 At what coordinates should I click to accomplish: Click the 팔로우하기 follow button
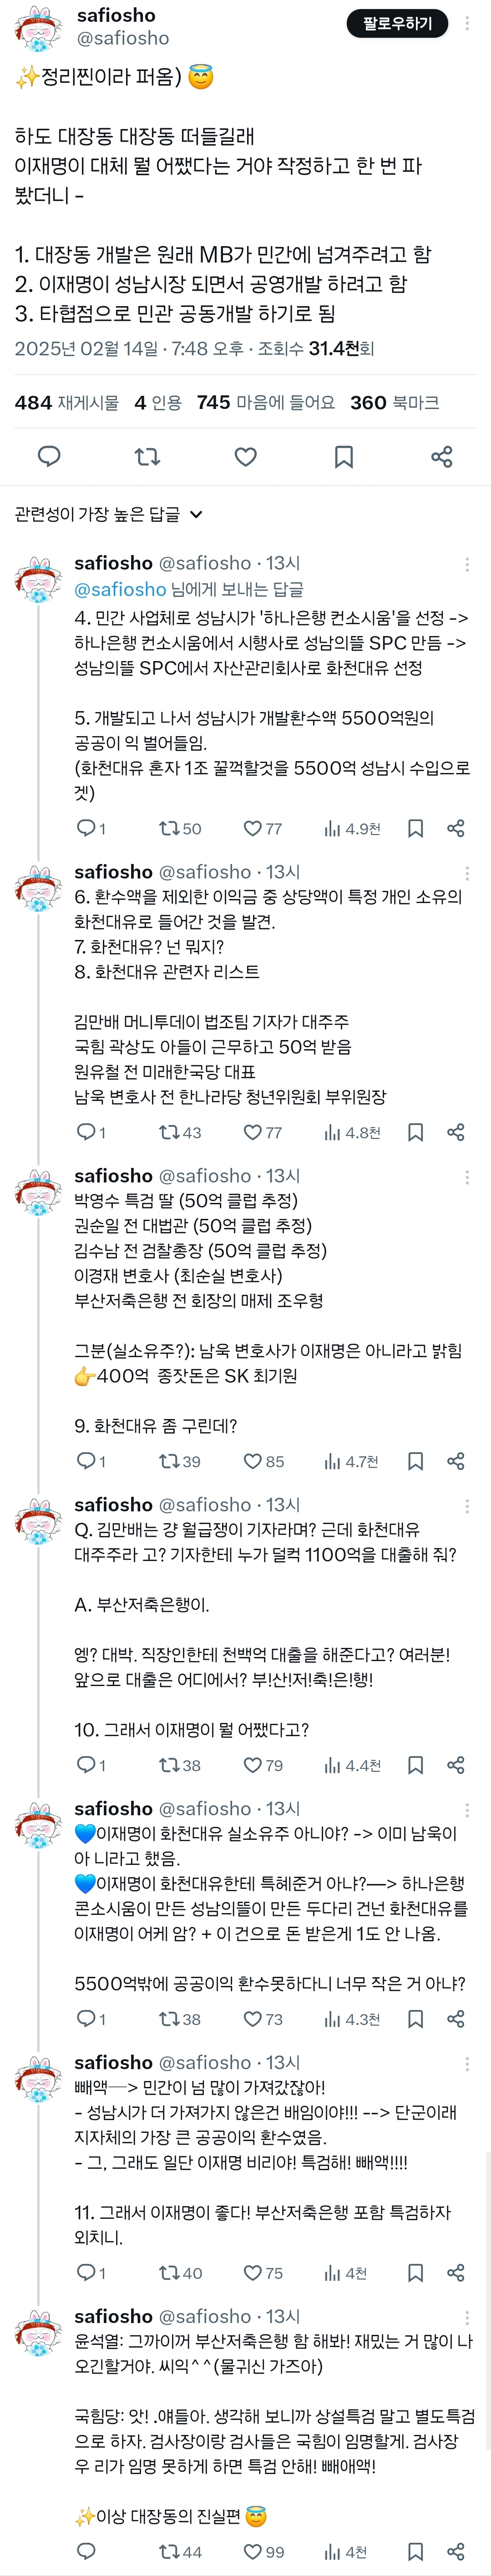397,23
